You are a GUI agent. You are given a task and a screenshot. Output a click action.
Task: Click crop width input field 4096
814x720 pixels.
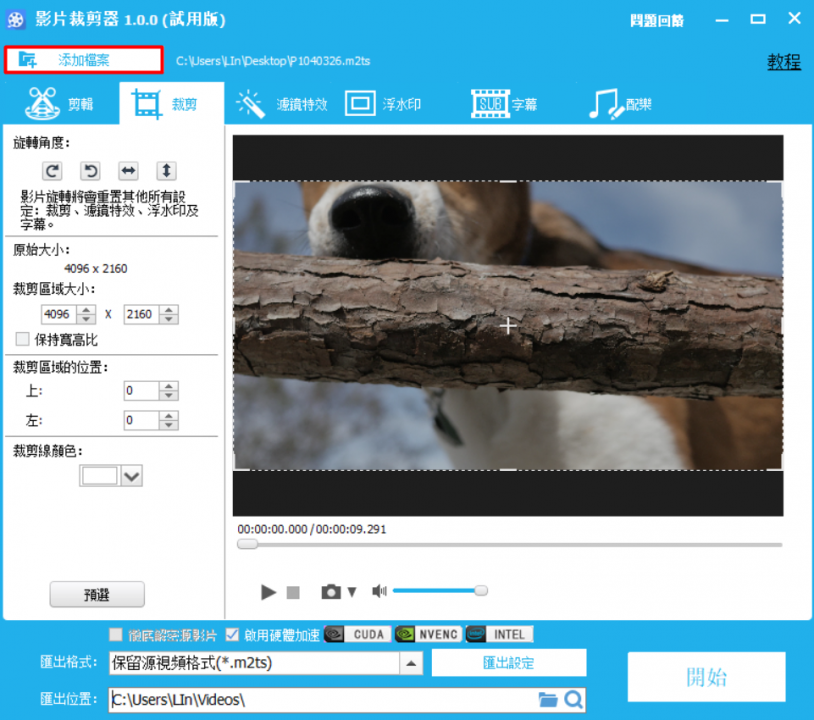59,314
